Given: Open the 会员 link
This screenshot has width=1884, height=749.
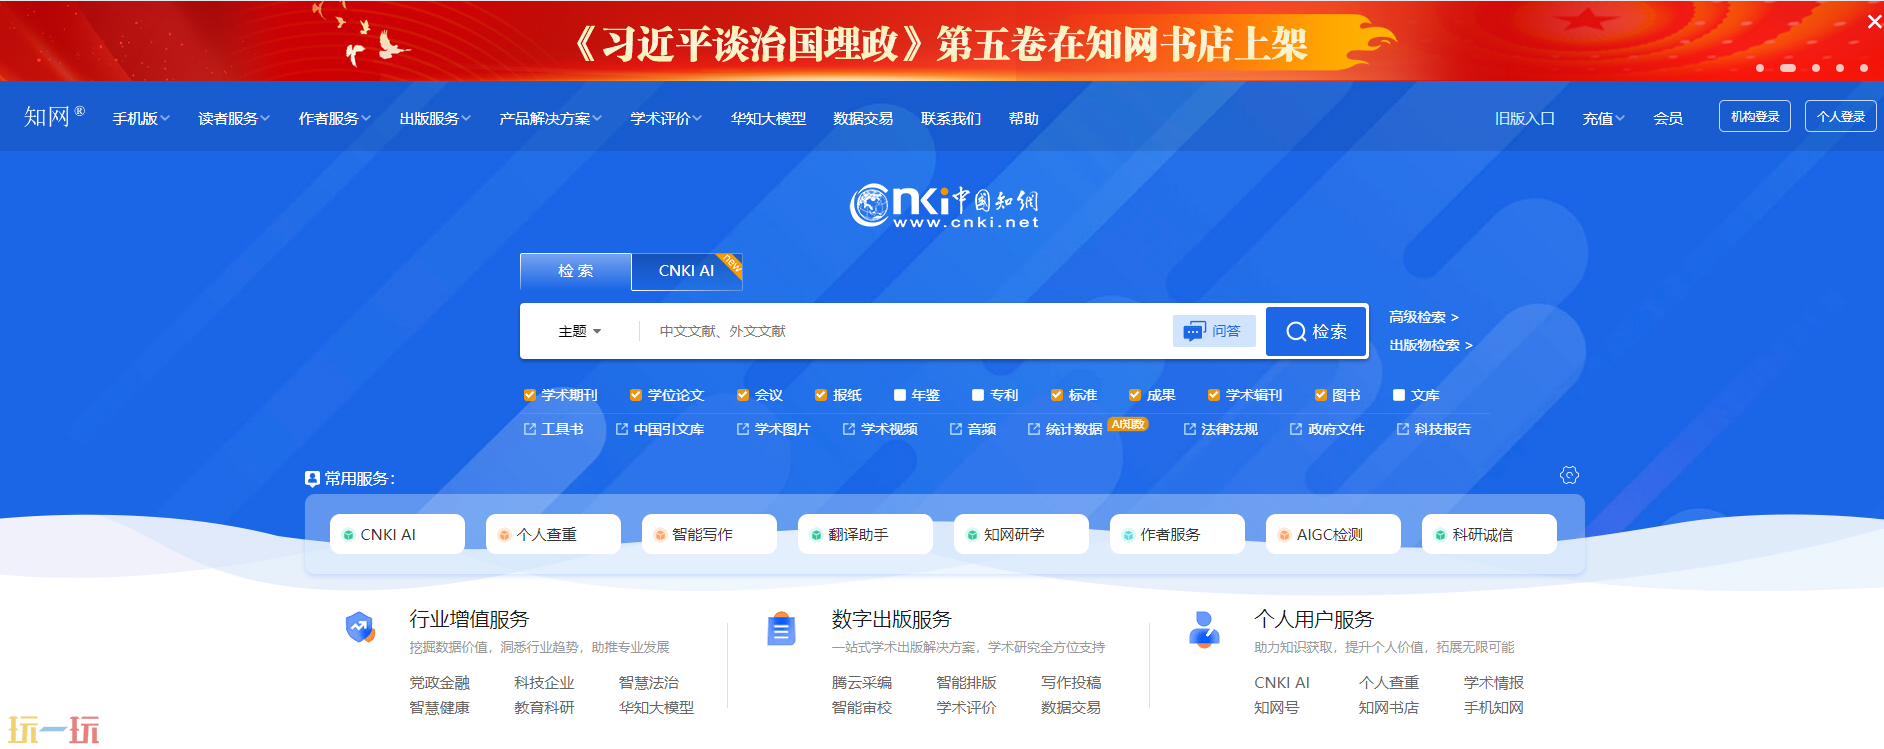Looking at the screenshot, I should (1668, 118).
